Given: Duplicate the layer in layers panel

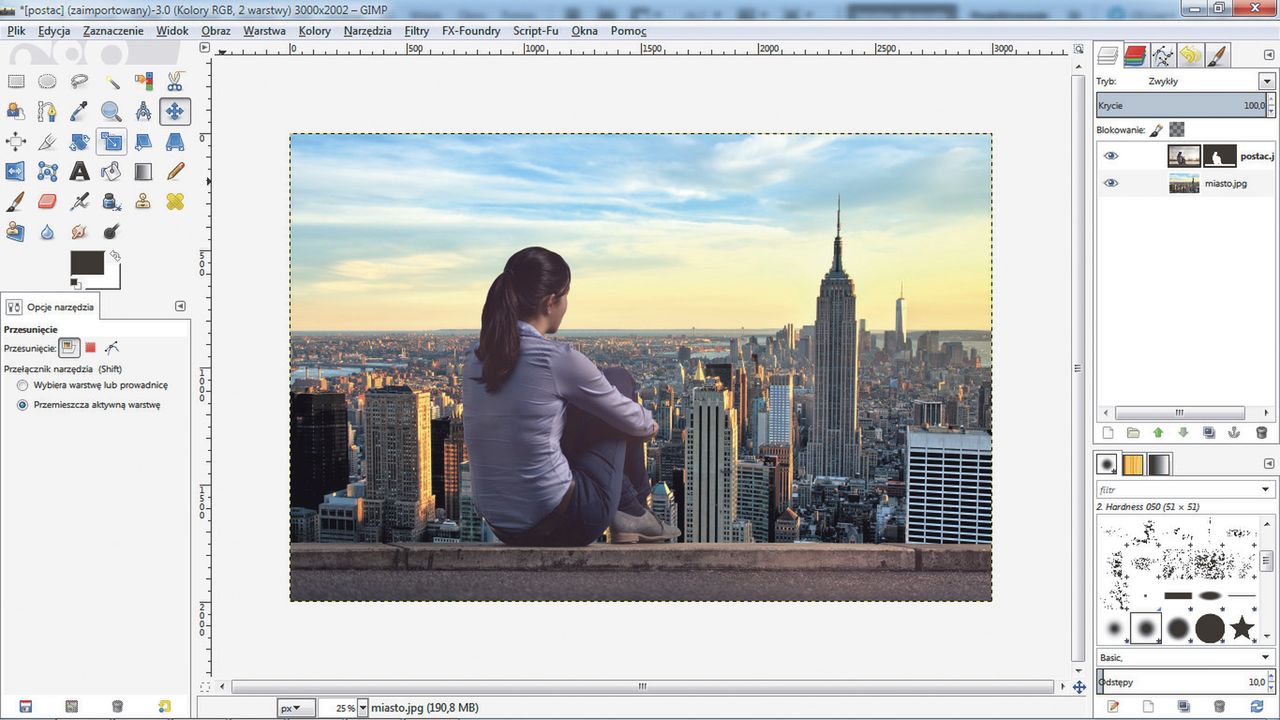Looking at the screenshot, I should 1209,433.
